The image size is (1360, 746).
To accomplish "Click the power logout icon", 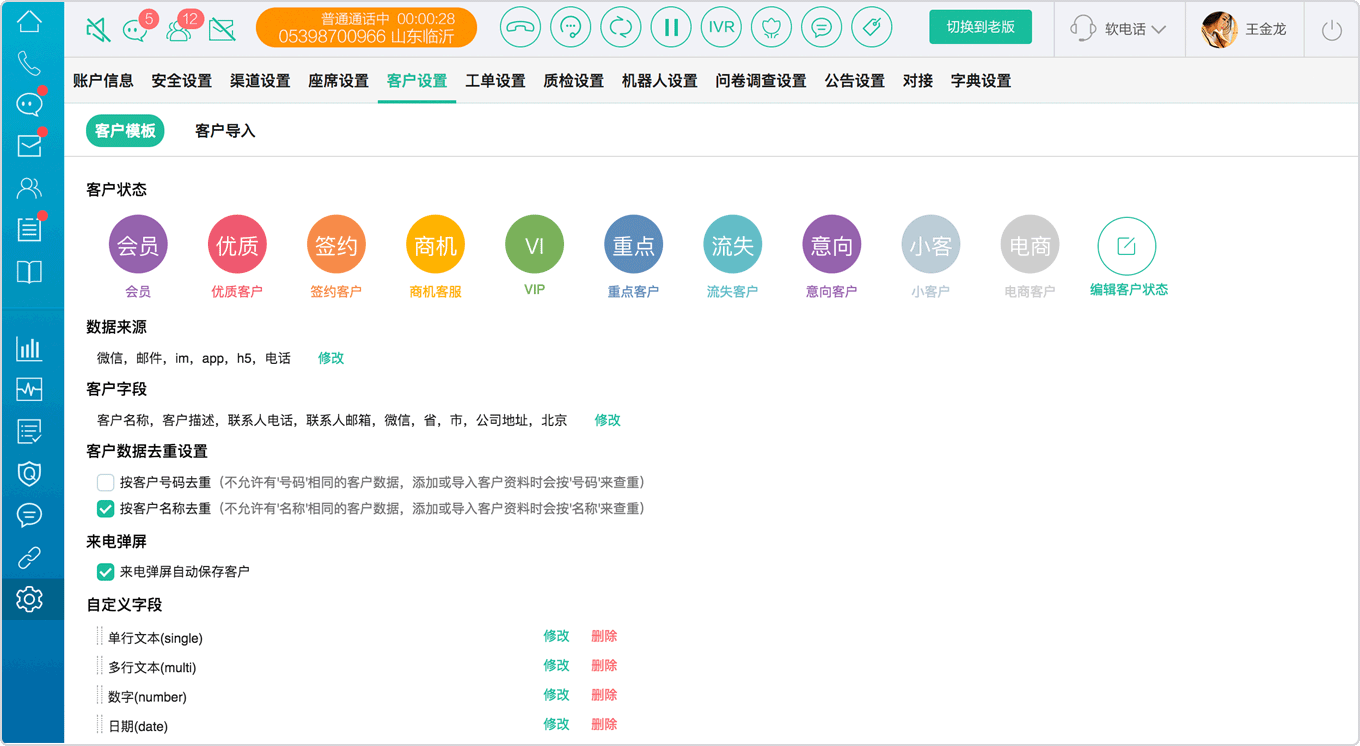I will [x=1332, y=30].
